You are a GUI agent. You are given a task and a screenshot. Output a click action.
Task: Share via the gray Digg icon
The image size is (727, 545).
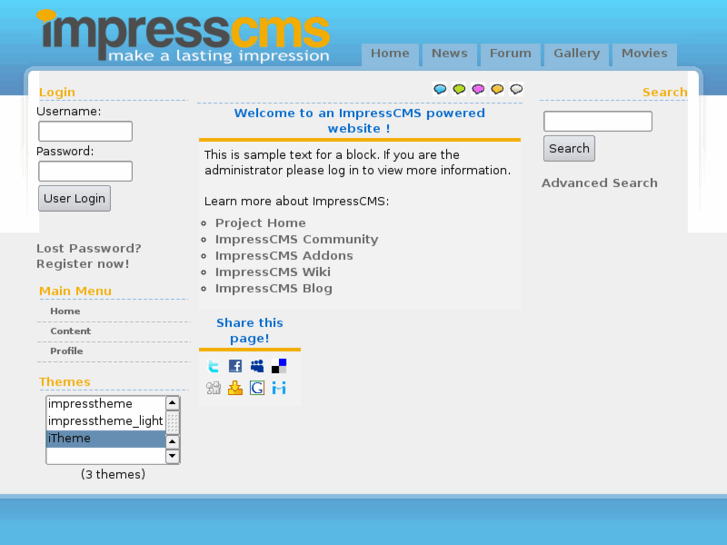213,388
